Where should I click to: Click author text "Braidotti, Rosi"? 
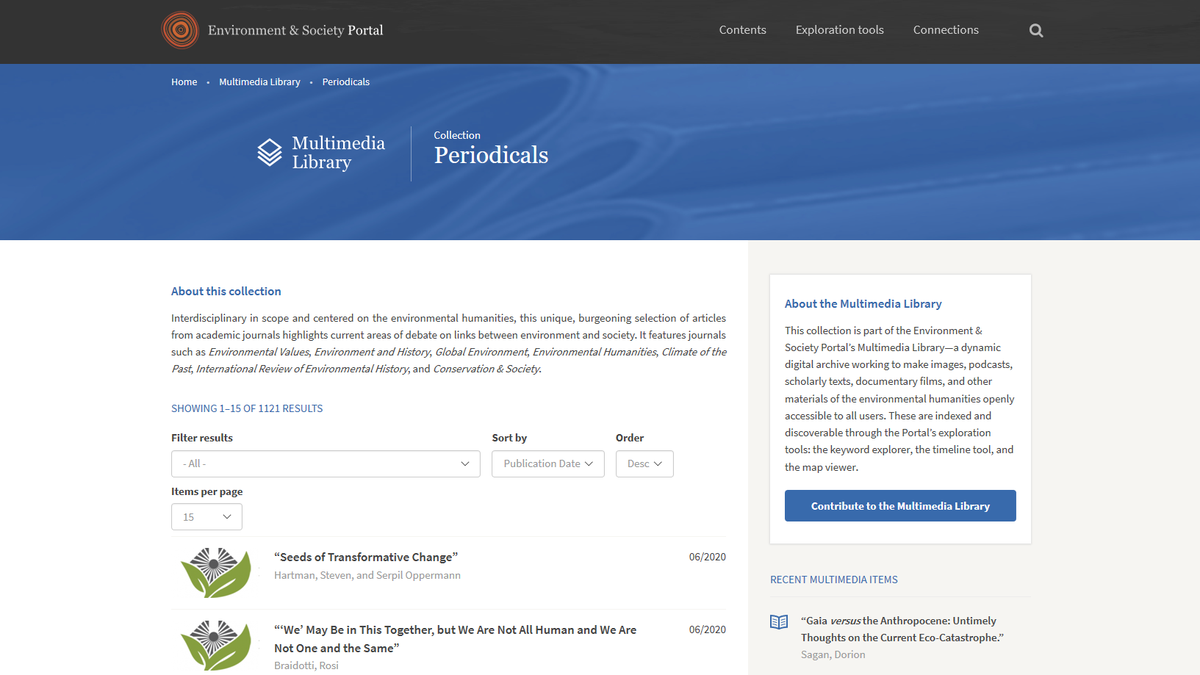tap(306, 666)
